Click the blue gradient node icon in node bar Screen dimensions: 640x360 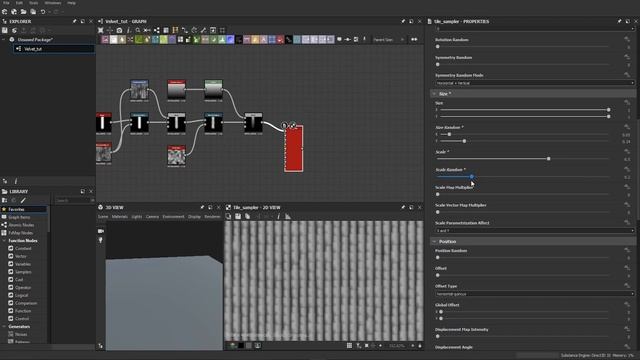pos(230,40)
